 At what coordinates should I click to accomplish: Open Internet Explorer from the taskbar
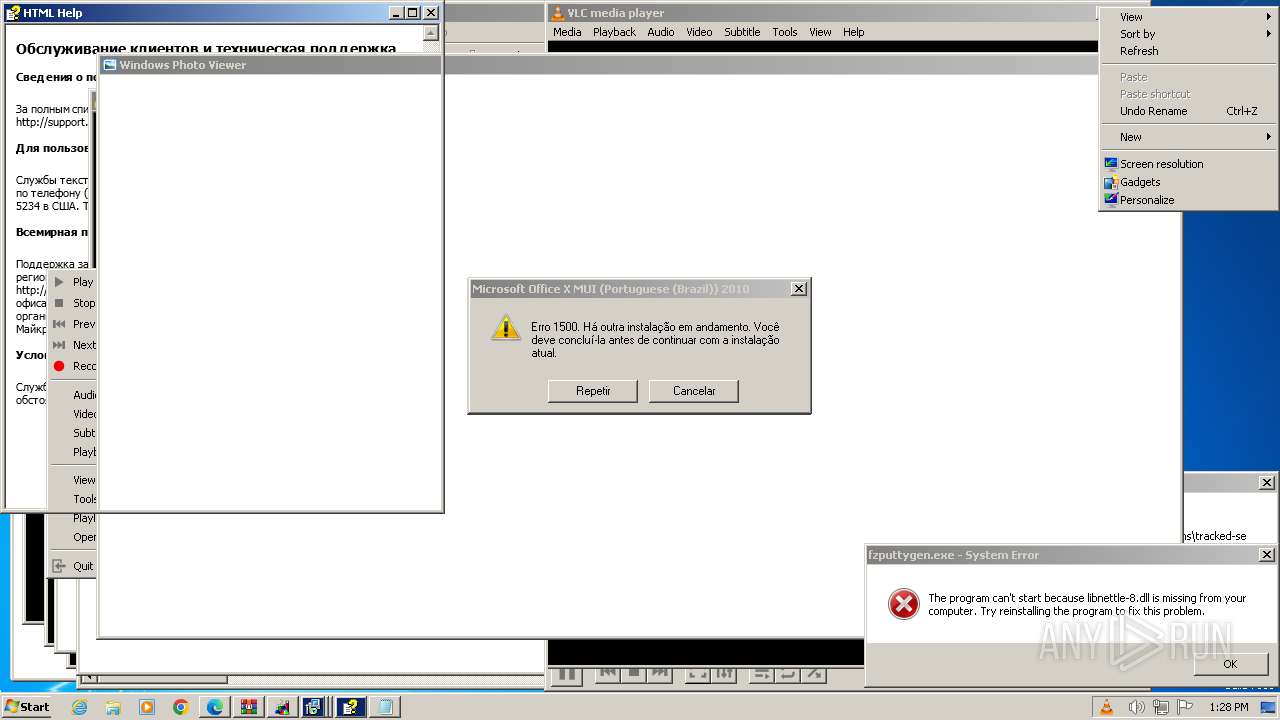[79, 707]
